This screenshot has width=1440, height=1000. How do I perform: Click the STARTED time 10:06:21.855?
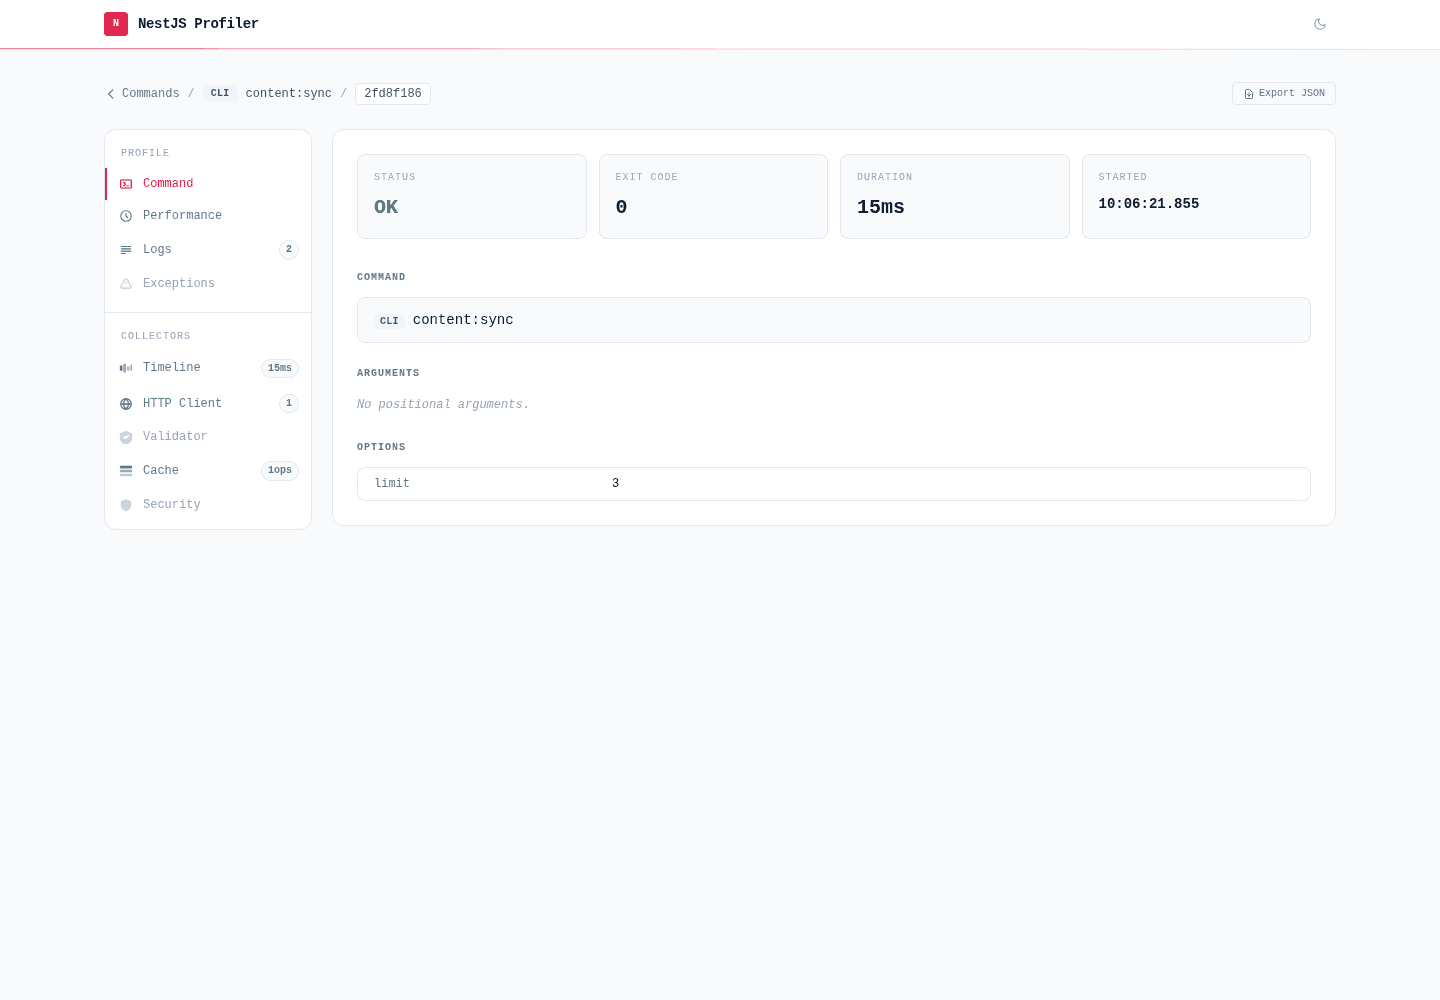[x=1149, y=204]
